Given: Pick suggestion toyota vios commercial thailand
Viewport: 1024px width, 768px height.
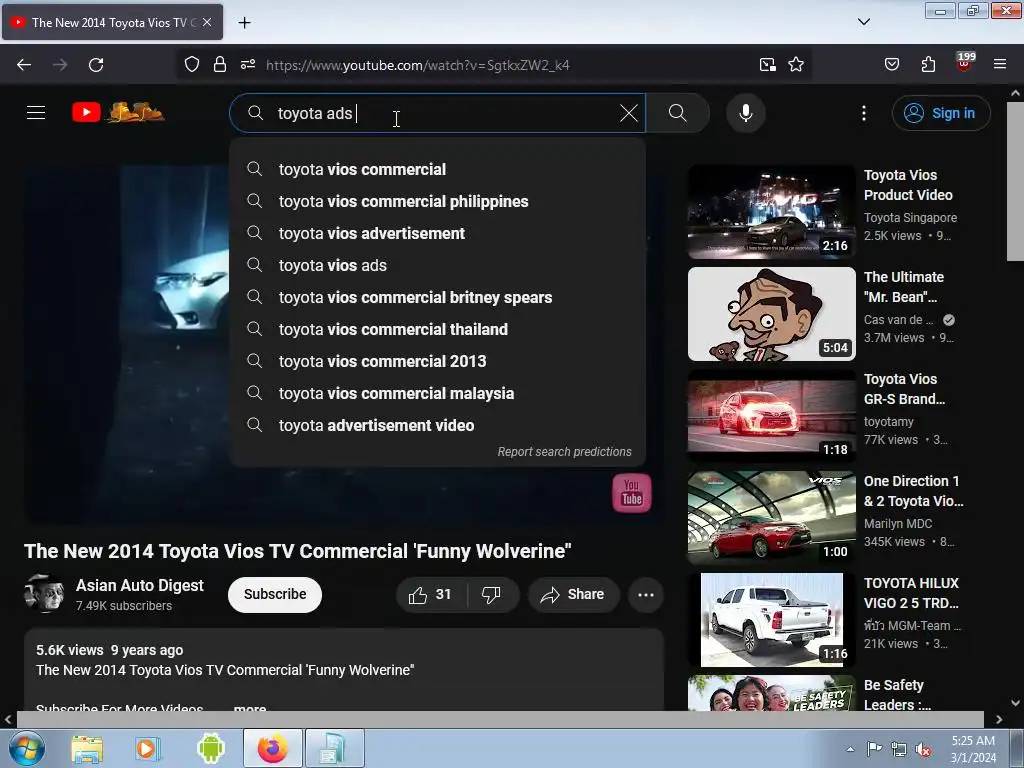Looking at the screenshot, I should [x=438, y=329].
